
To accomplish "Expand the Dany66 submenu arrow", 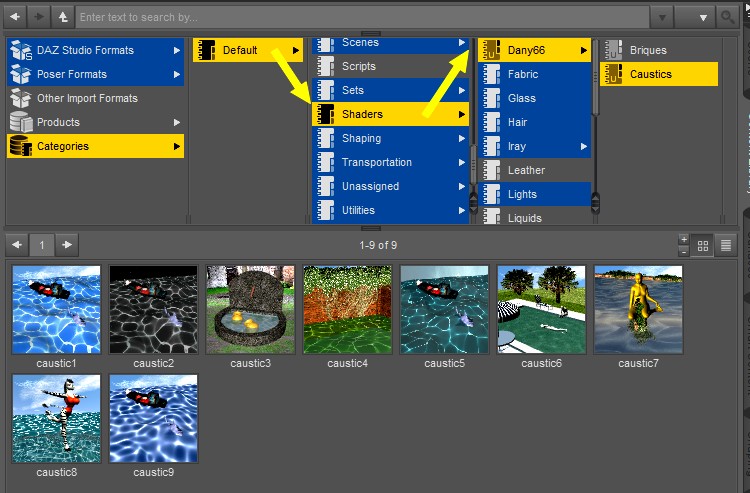I will click(x=584, y=50).
